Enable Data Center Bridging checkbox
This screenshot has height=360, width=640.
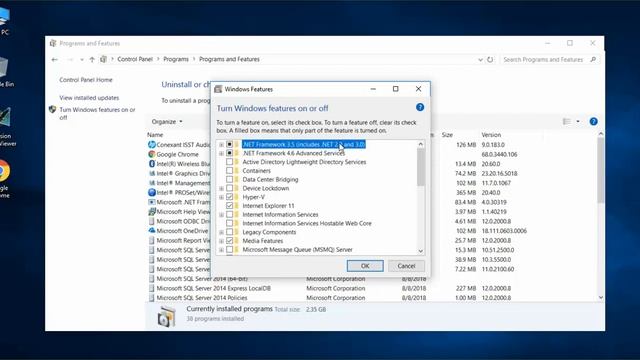229,180
